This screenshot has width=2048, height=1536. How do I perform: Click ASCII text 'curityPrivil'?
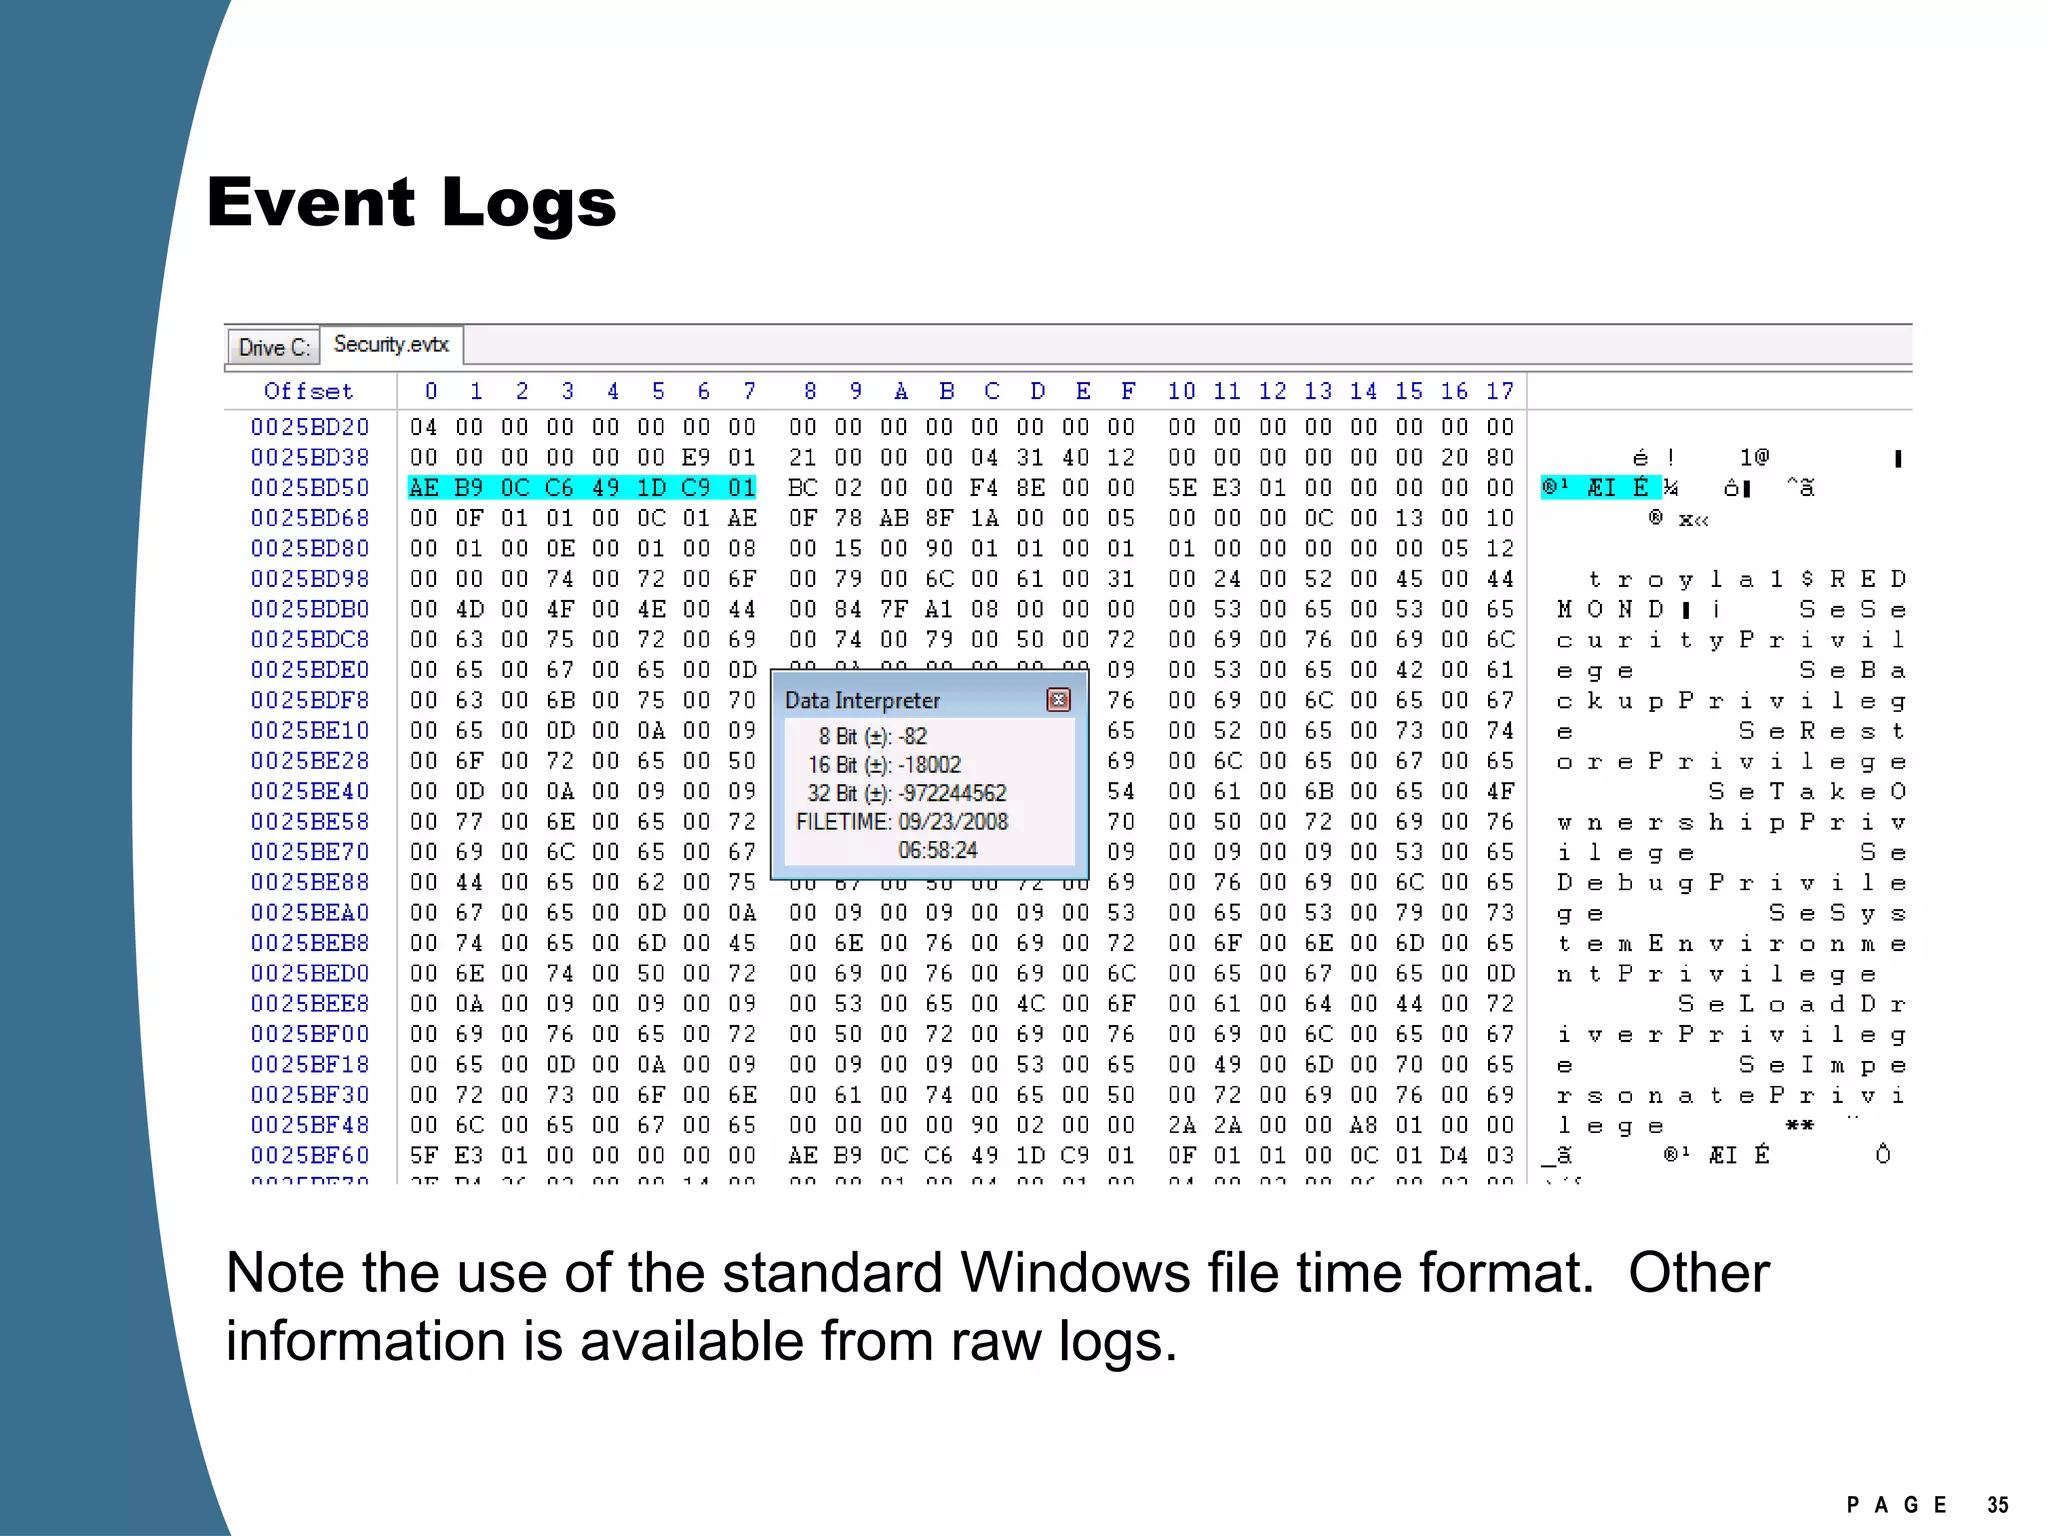[1732, 640]
